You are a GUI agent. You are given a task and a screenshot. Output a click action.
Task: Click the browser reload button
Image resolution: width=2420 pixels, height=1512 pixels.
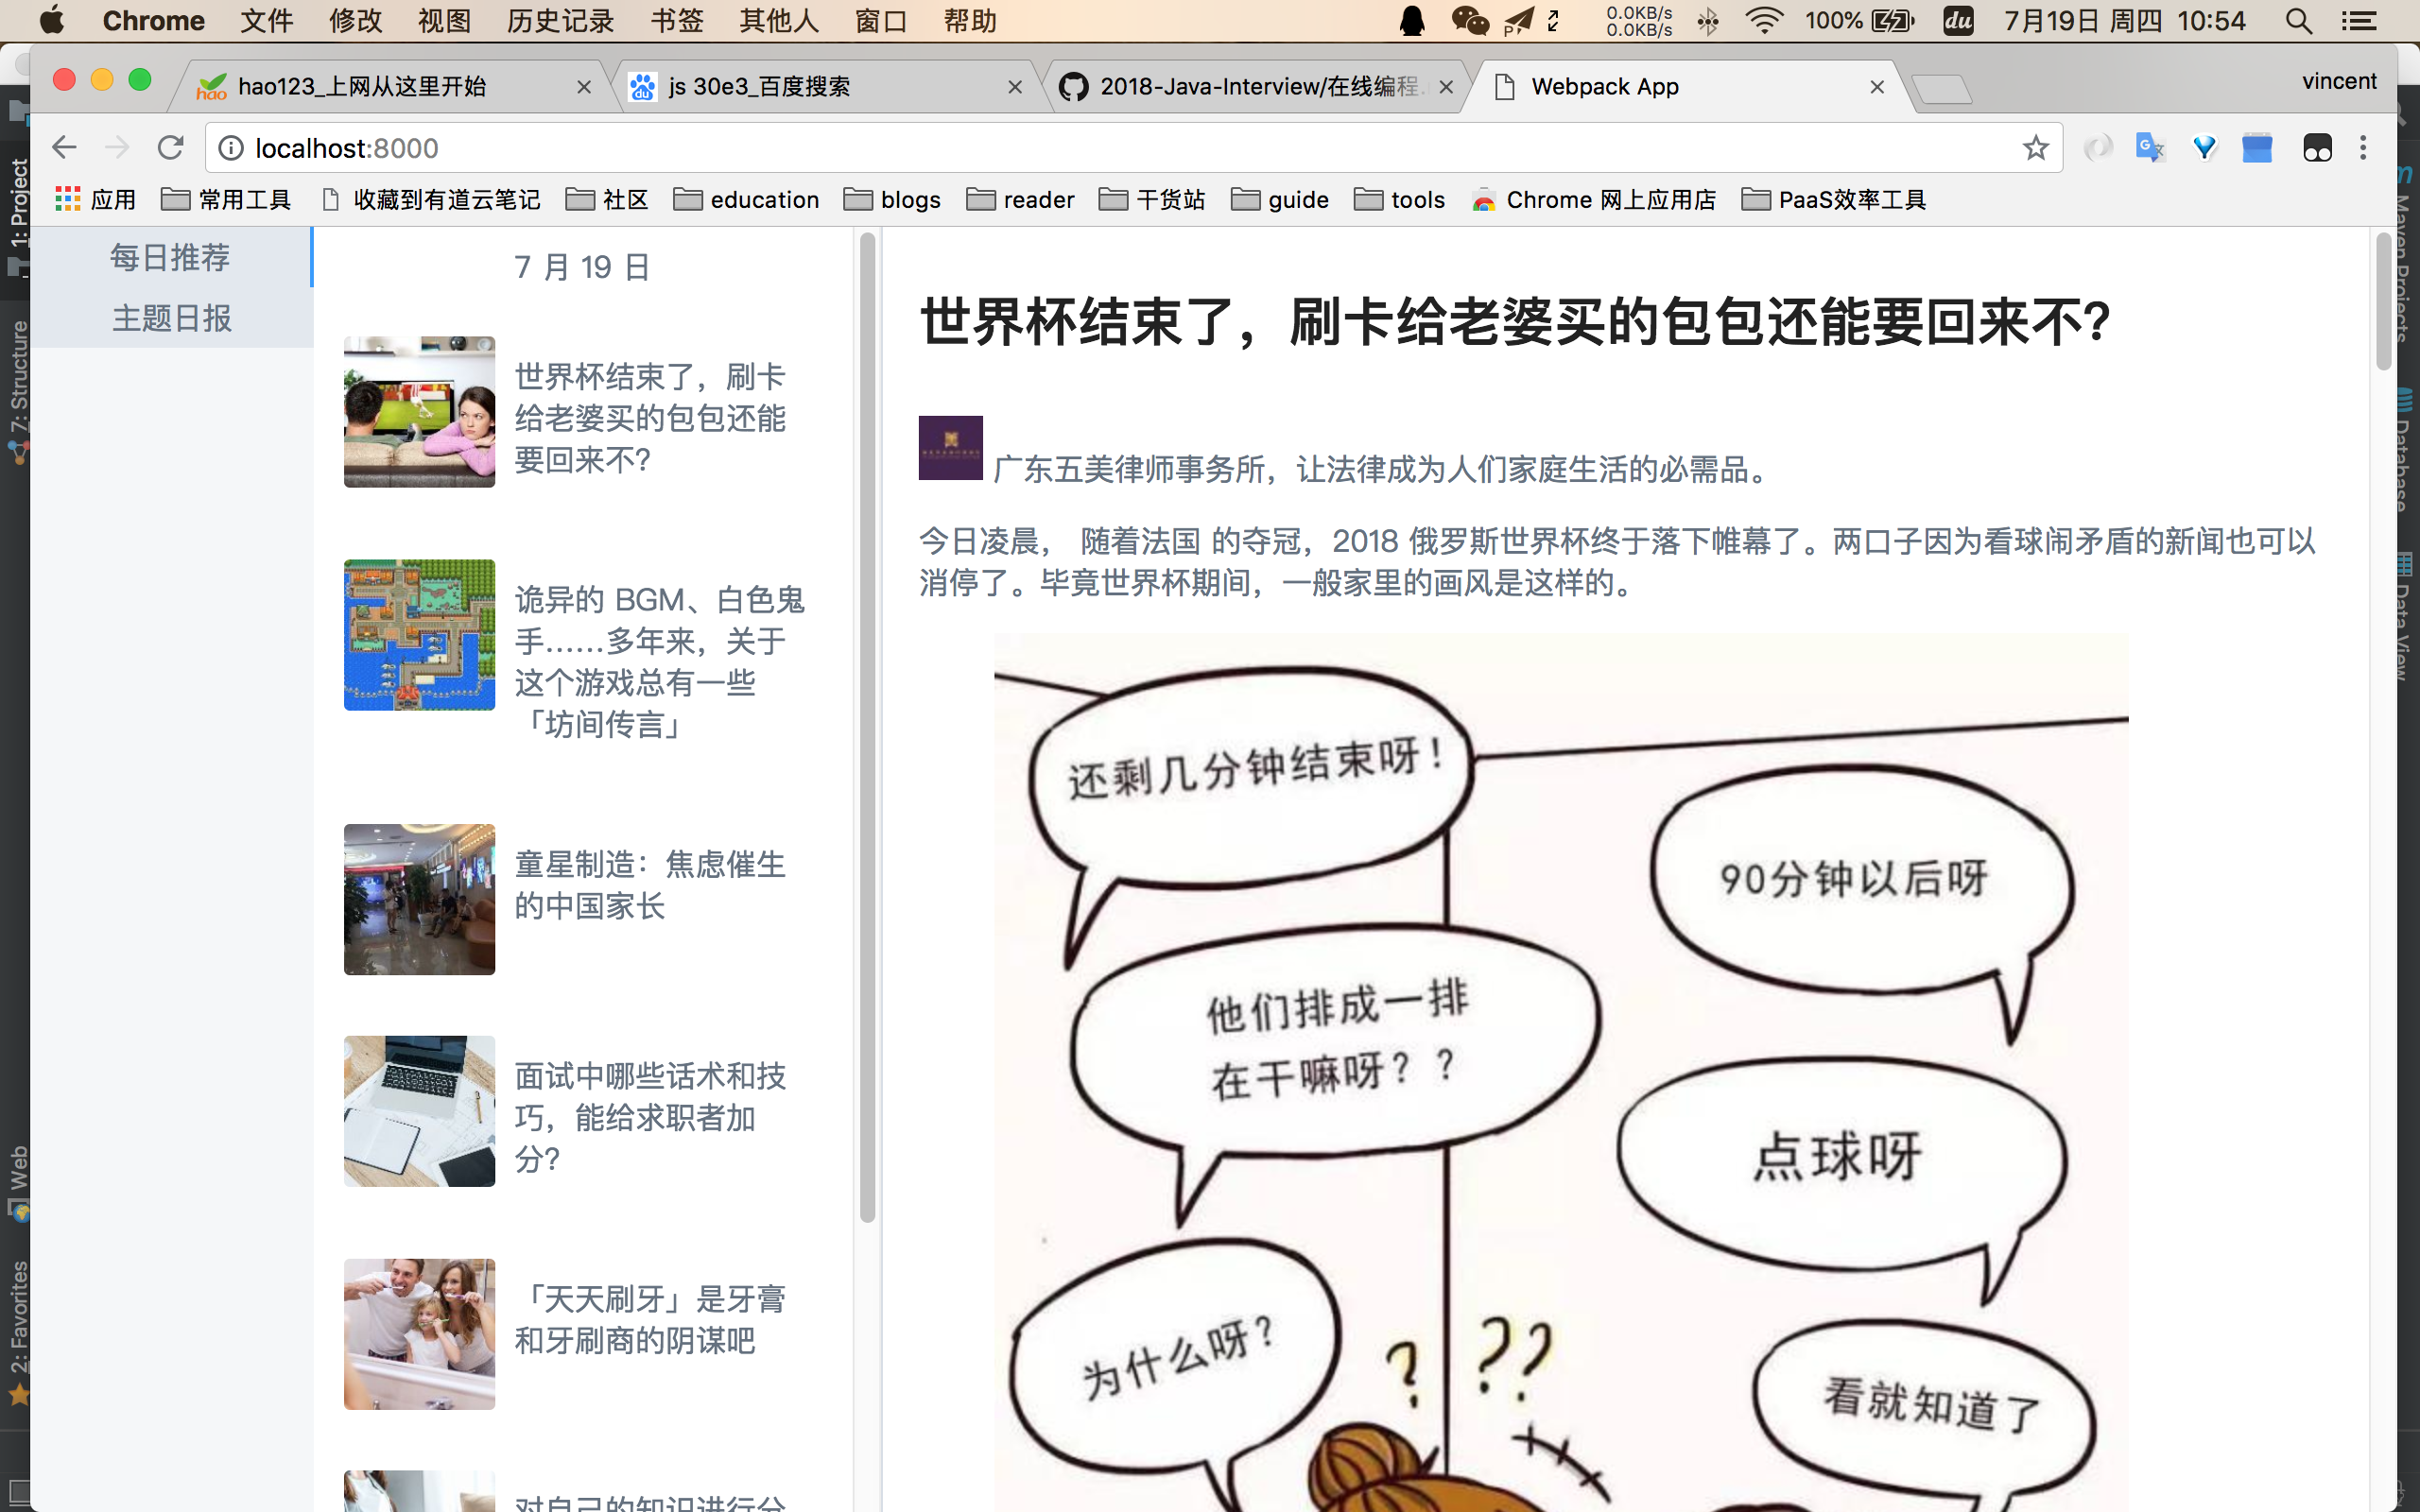pyautogui.click(x=171, y=148)
